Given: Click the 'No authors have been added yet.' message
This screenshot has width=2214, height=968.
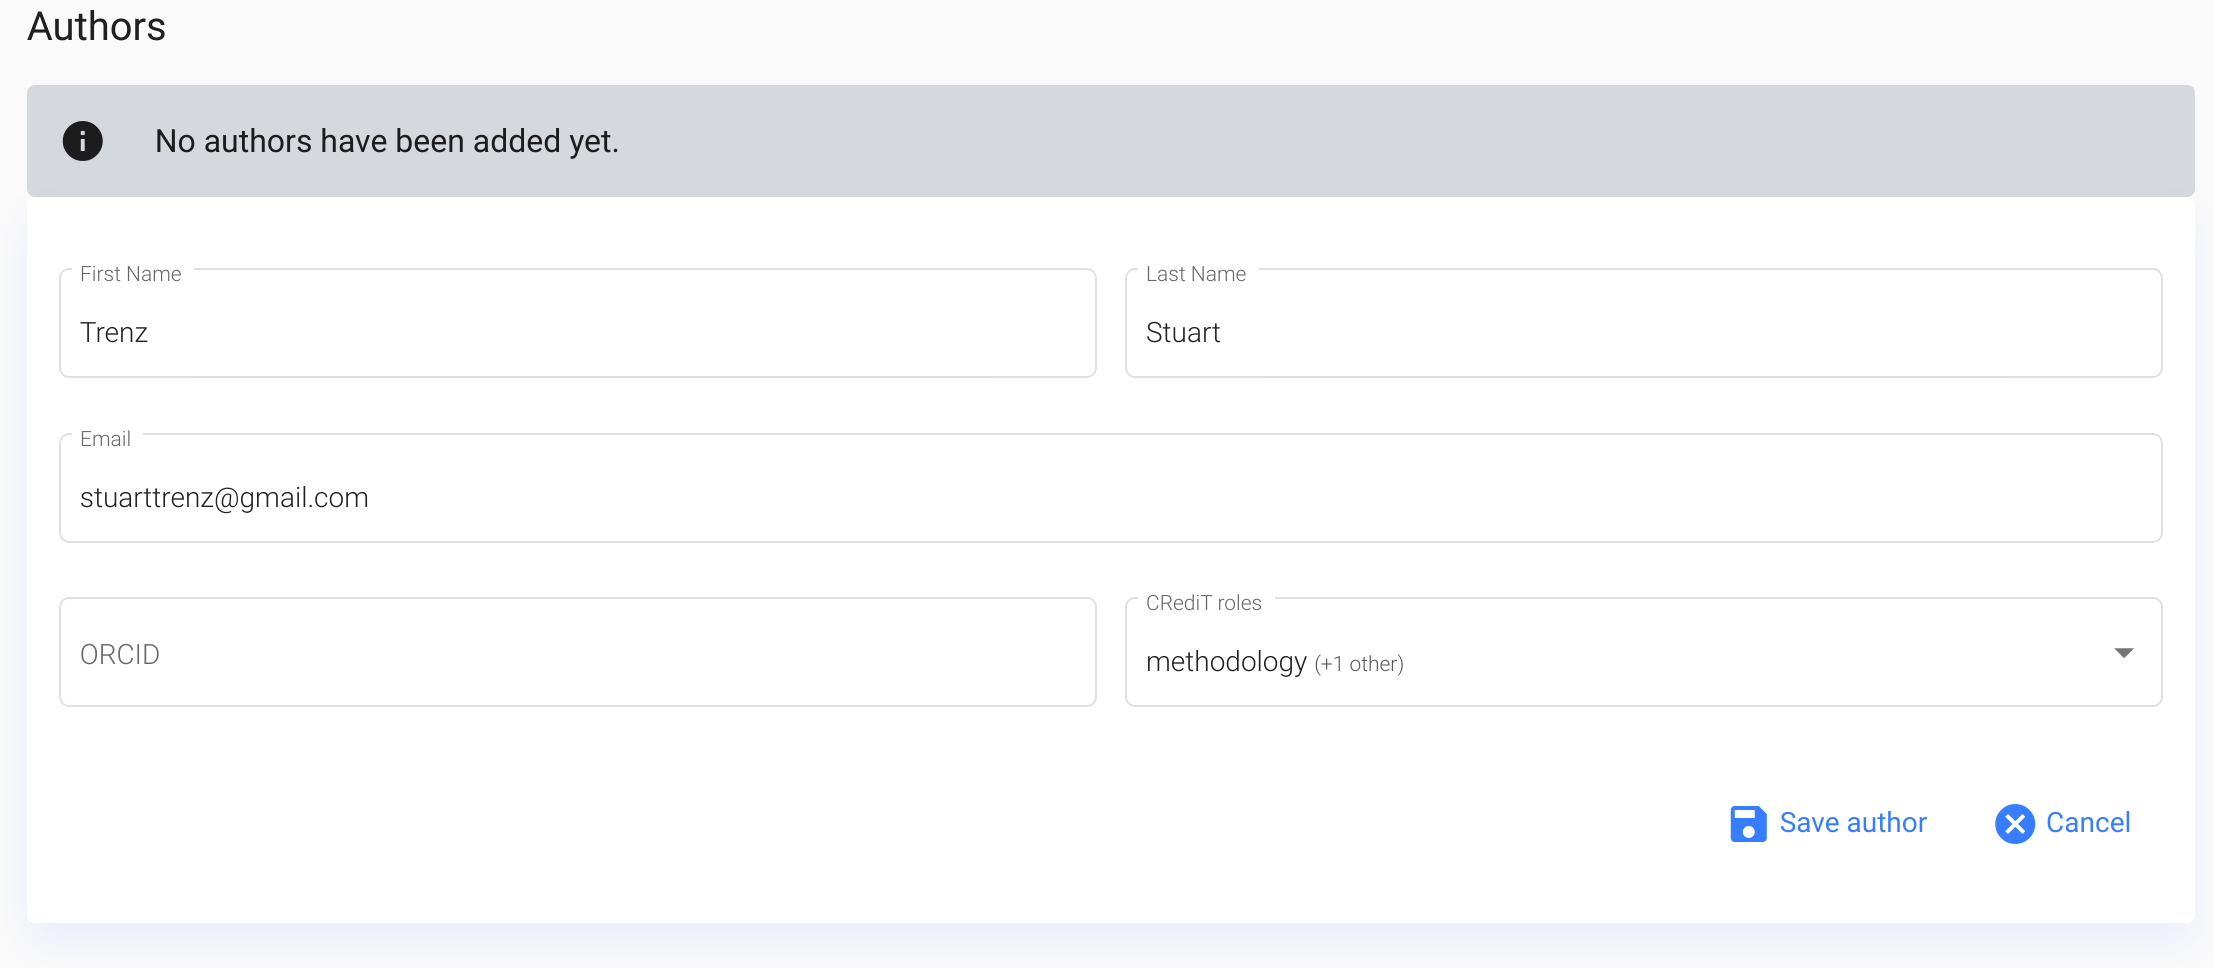Looking at the screenshot, I should pos(387,141).
